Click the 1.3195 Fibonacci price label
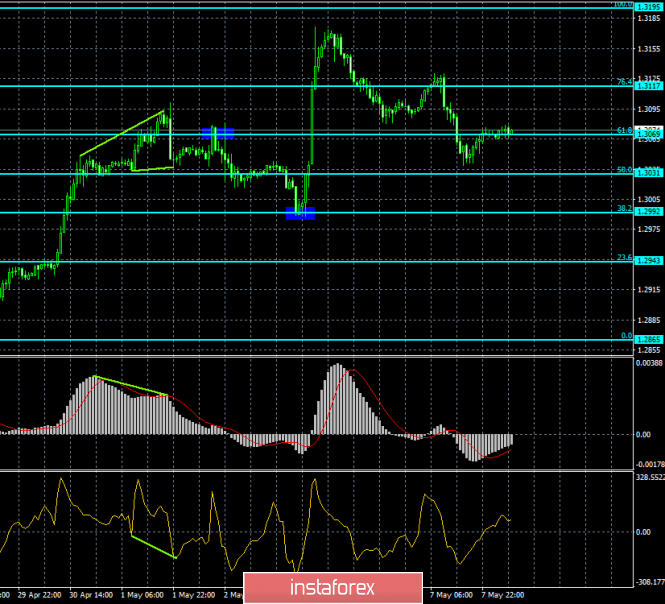The height and width of the screenshot is (604, 665). click(x=649, y=7)
